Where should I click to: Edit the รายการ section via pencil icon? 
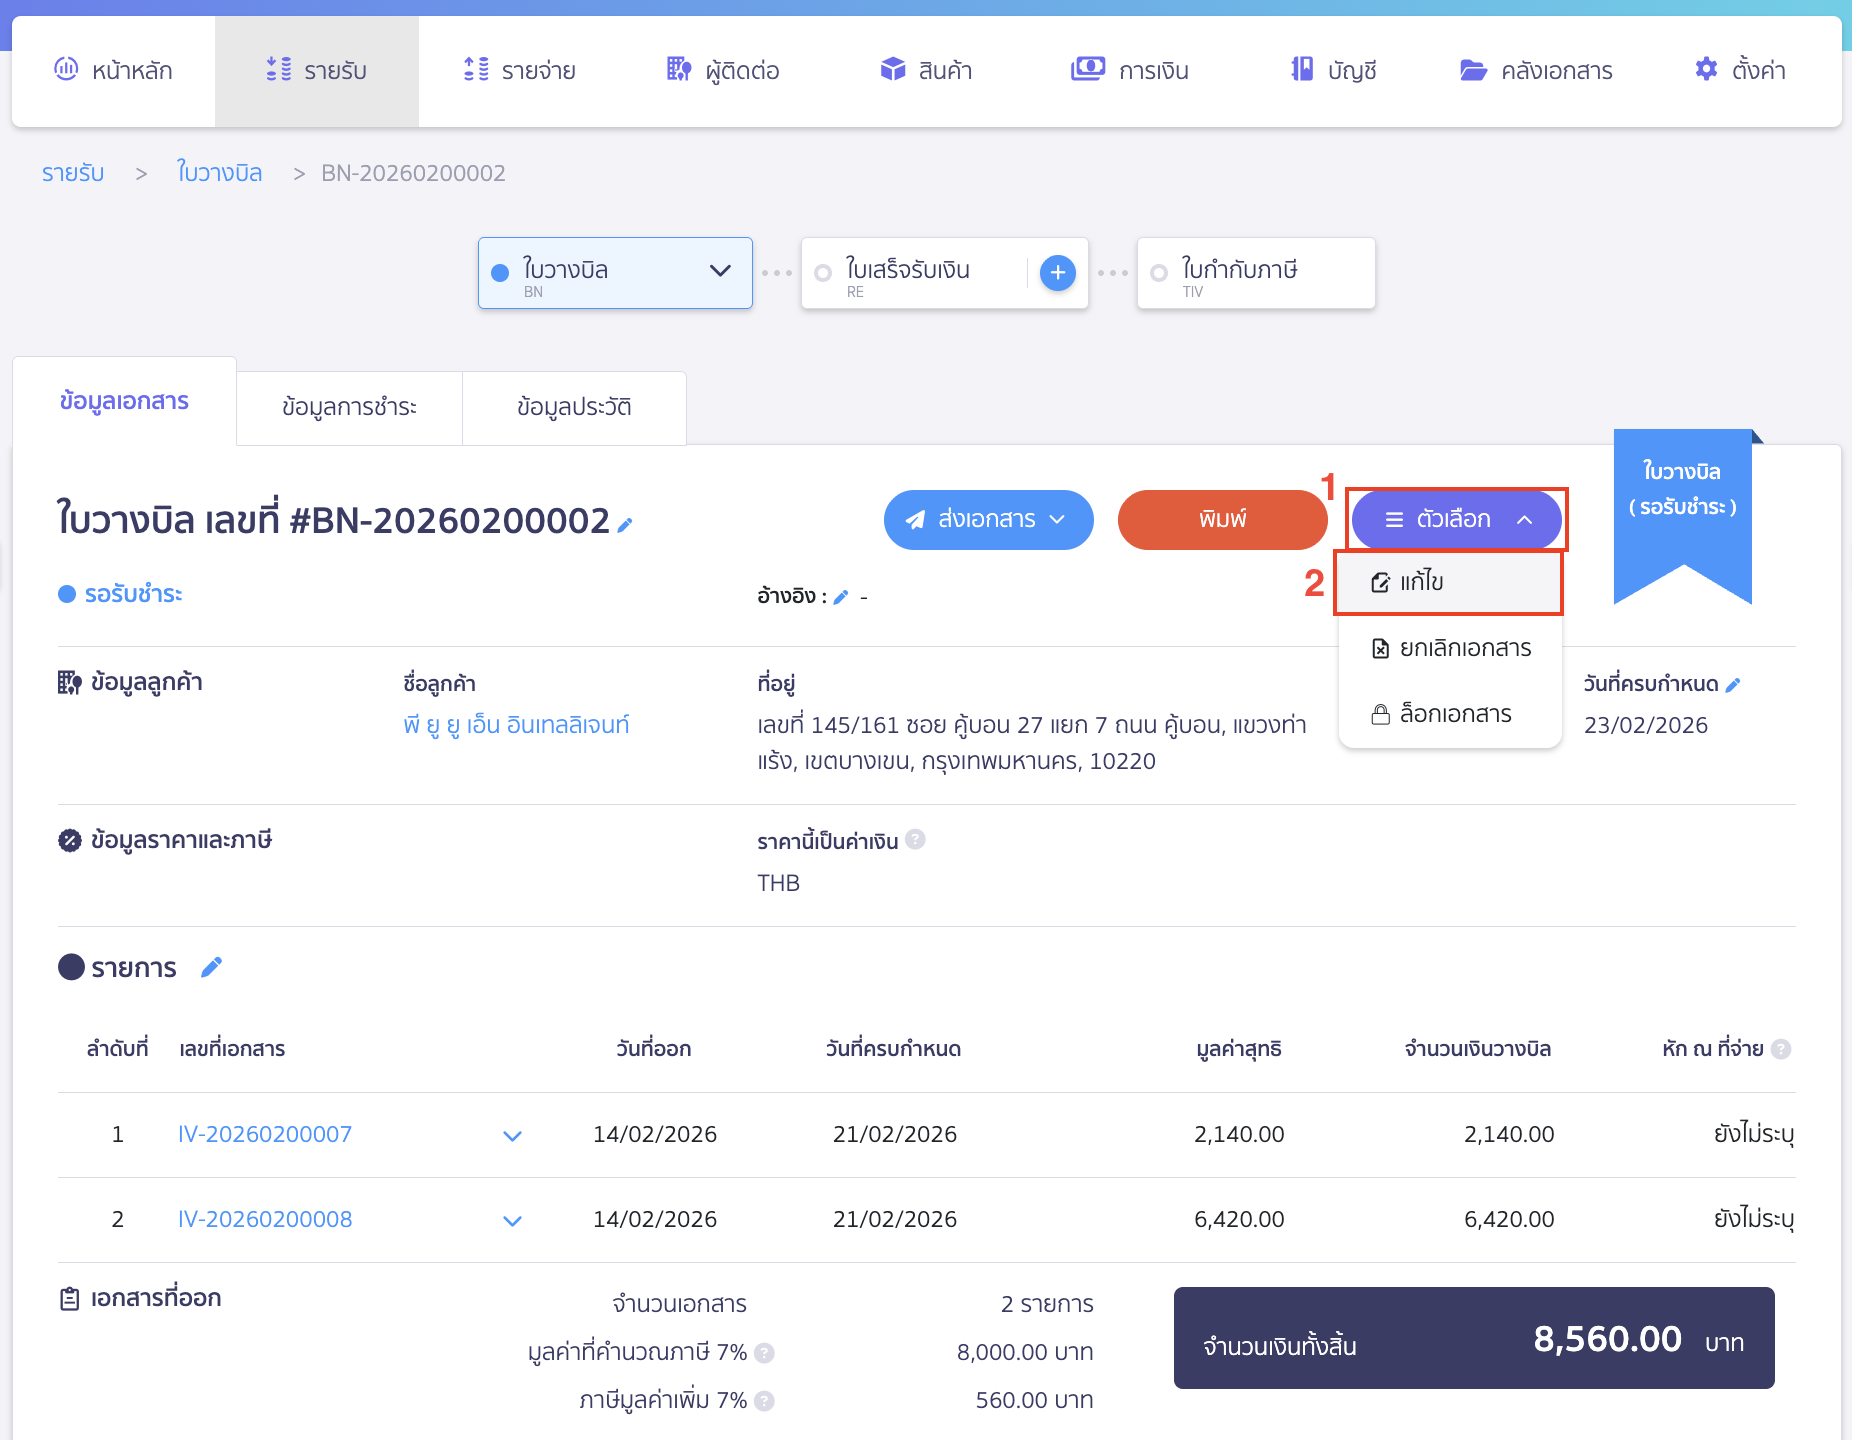click(211, 967)
